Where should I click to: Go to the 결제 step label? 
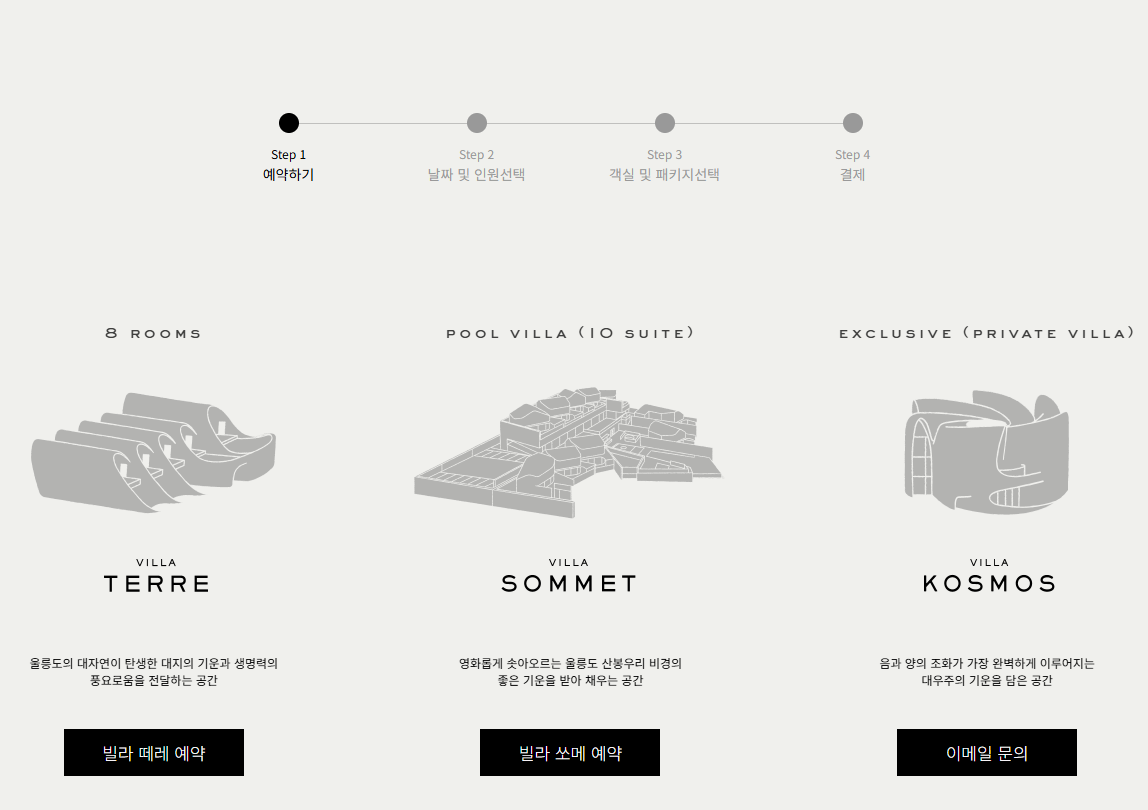[852, 175]
